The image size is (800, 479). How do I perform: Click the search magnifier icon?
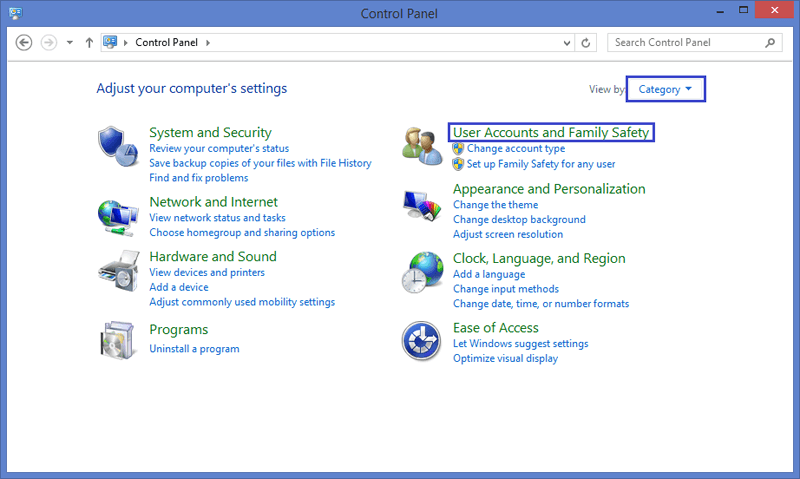click(770, 43)
